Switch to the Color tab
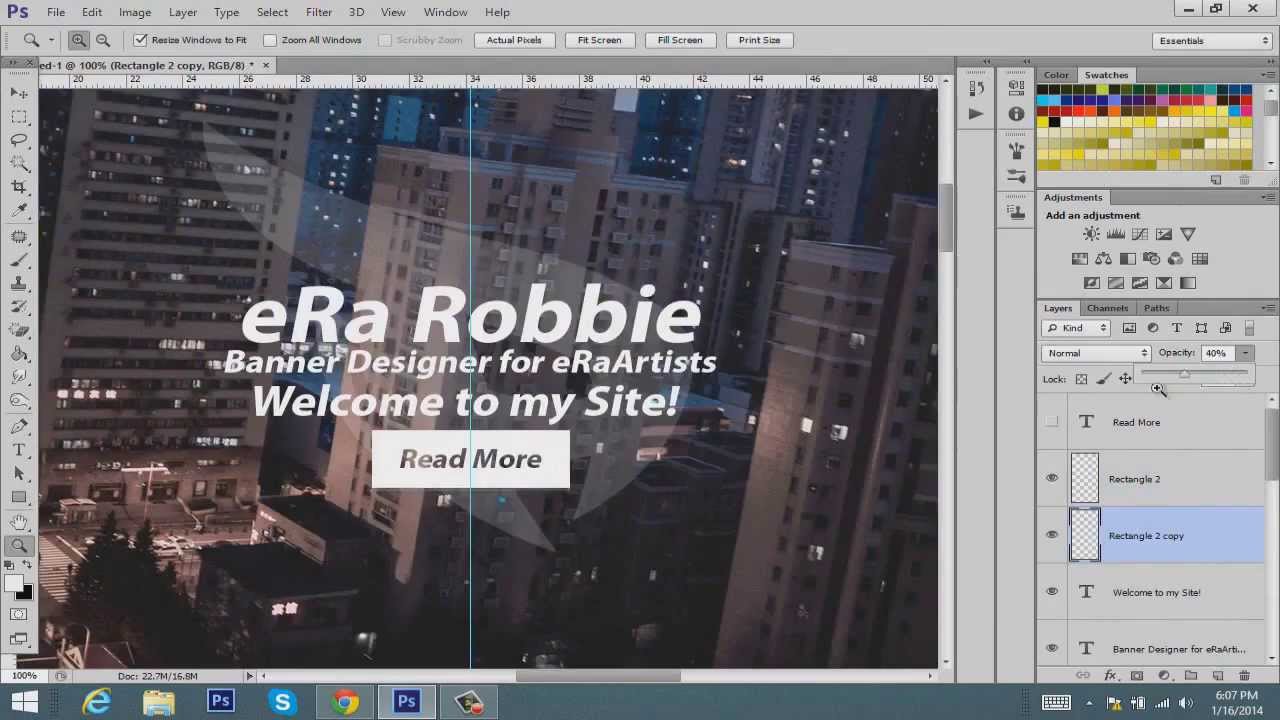 [x=1056, y=75]
